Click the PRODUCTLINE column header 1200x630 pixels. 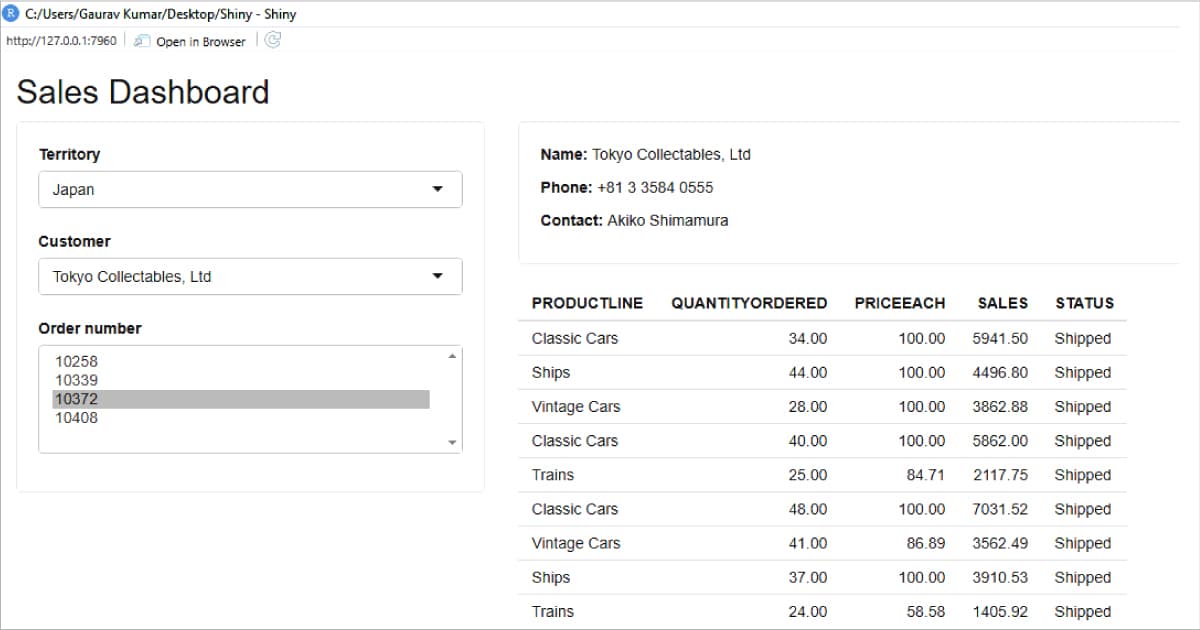tap(586, 303)
